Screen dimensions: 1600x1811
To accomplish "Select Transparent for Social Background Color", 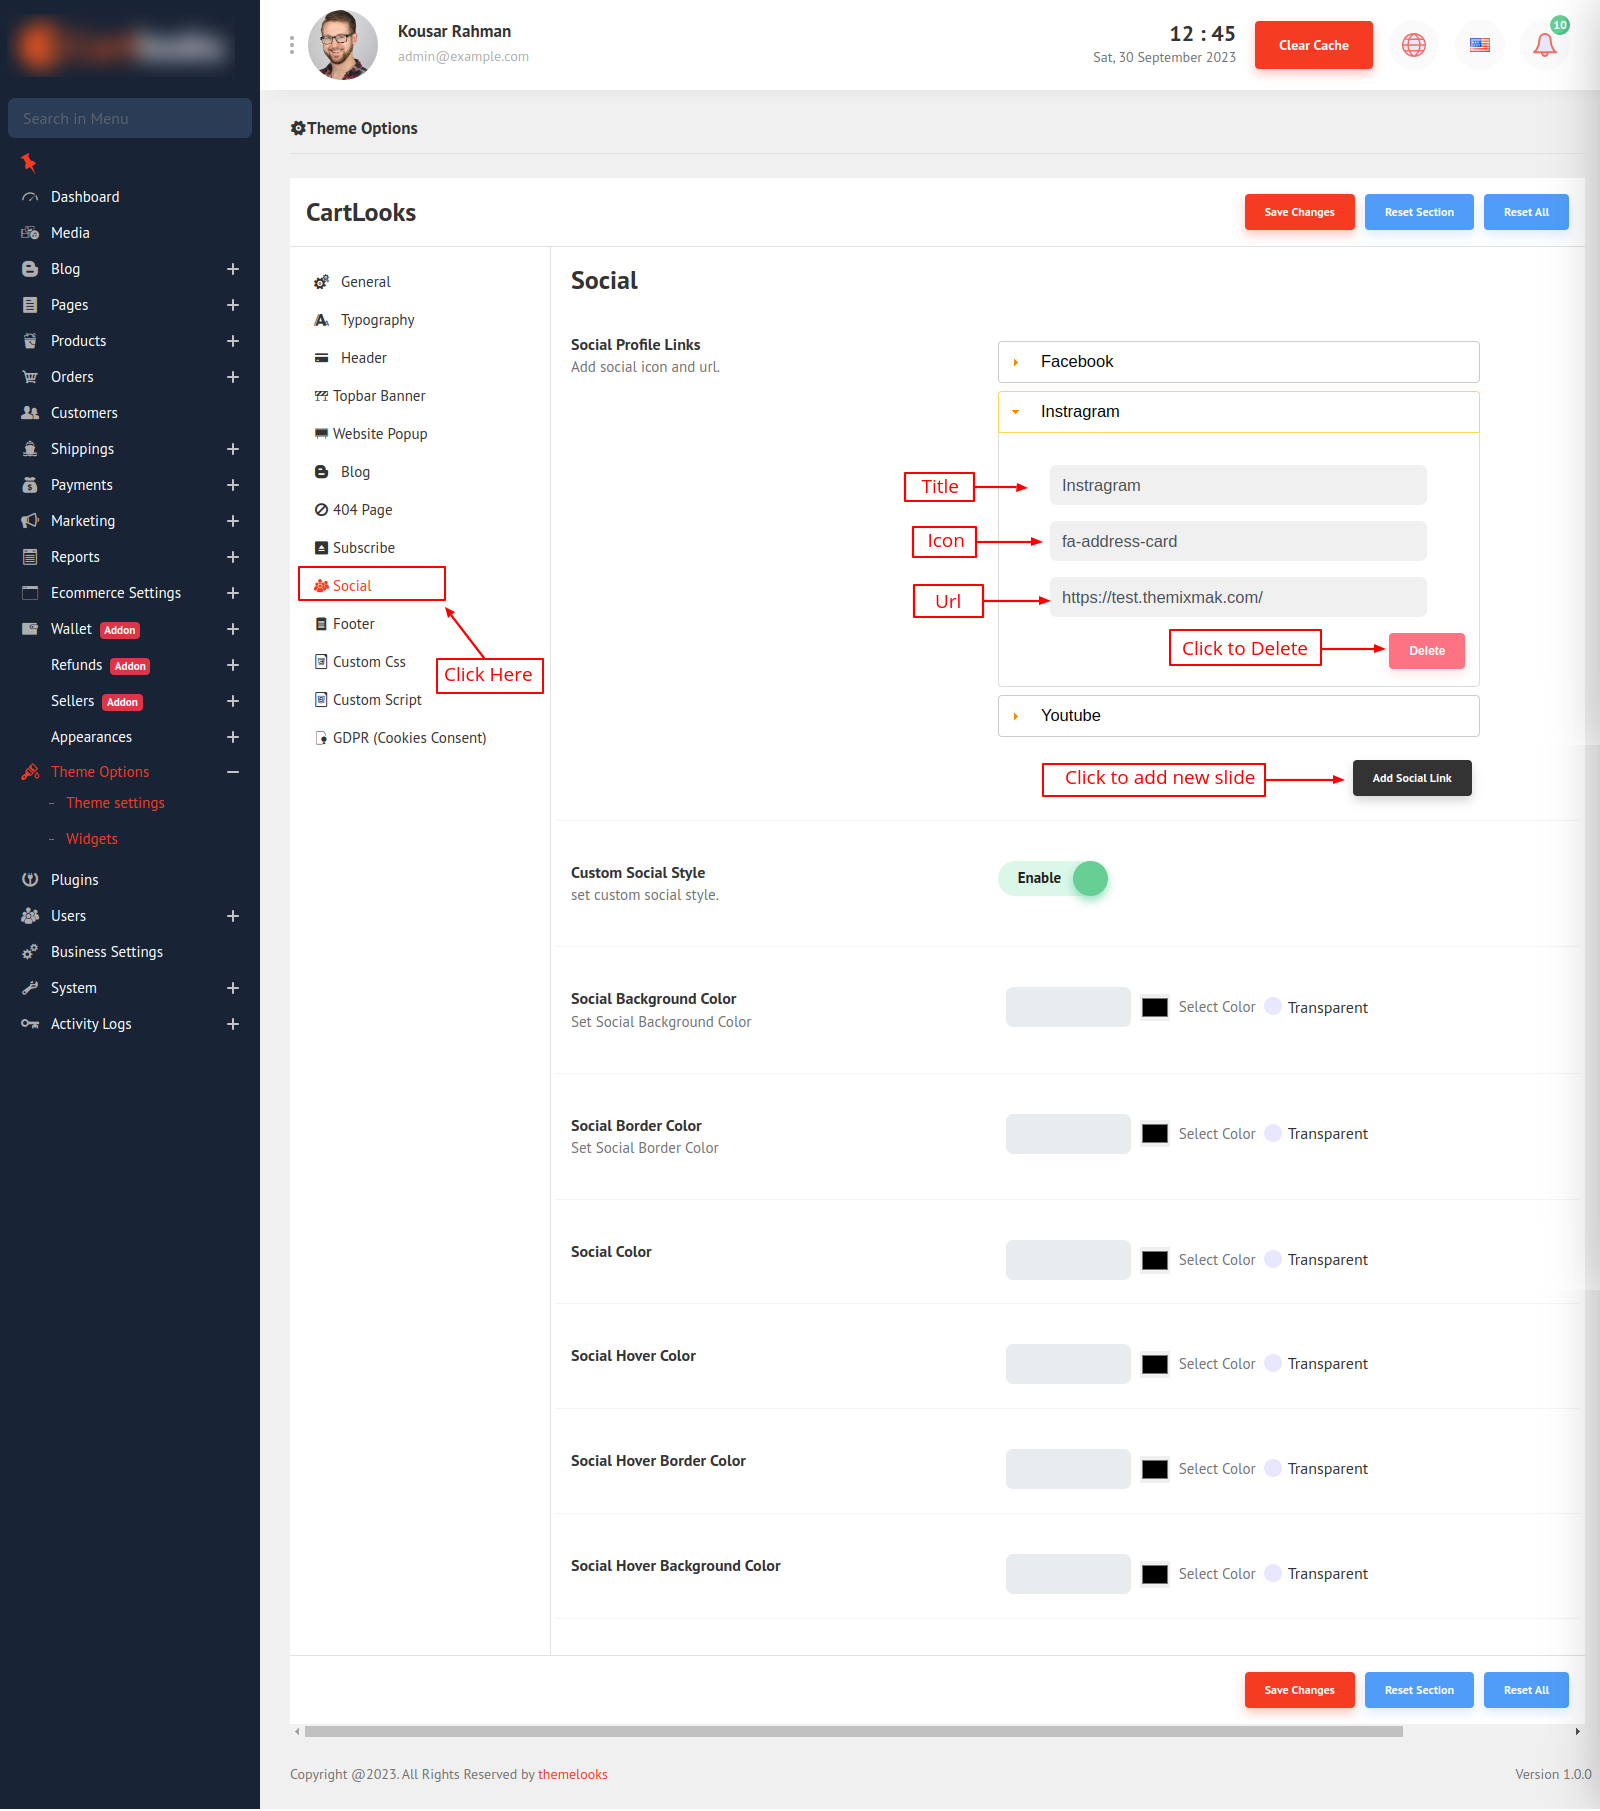I will coord(1273,1007).
